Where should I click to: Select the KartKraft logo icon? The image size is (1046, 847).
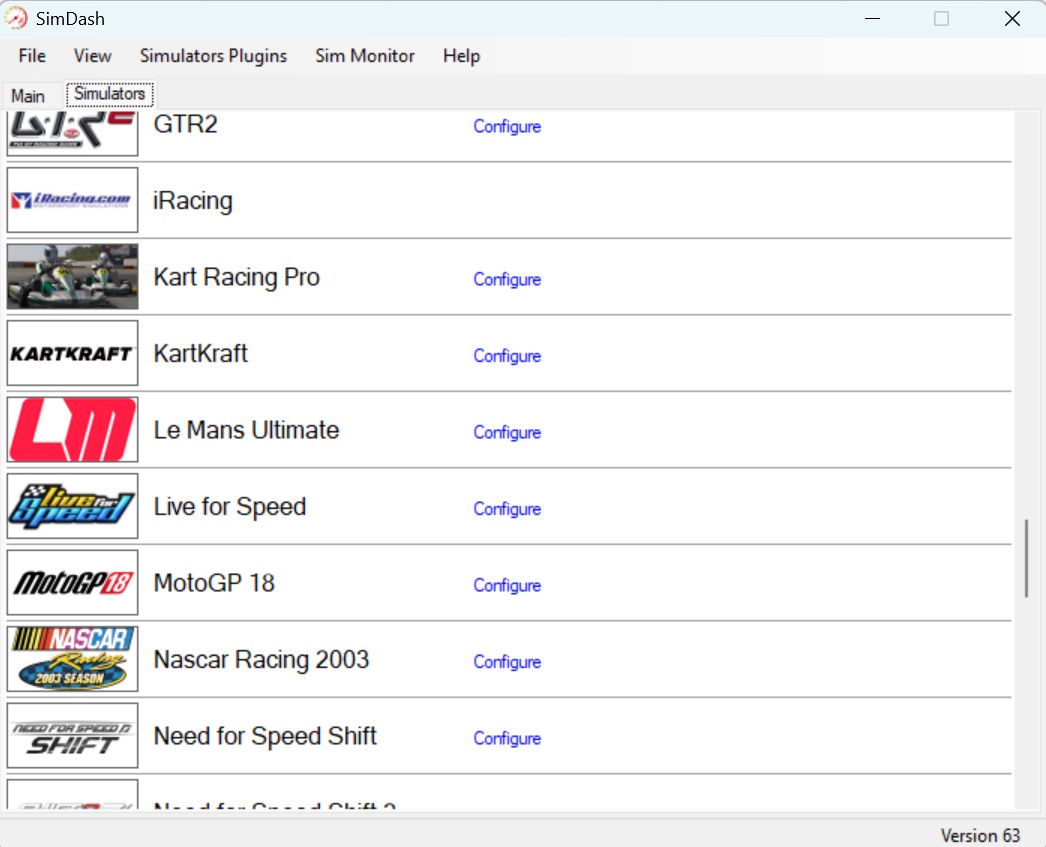72,353
